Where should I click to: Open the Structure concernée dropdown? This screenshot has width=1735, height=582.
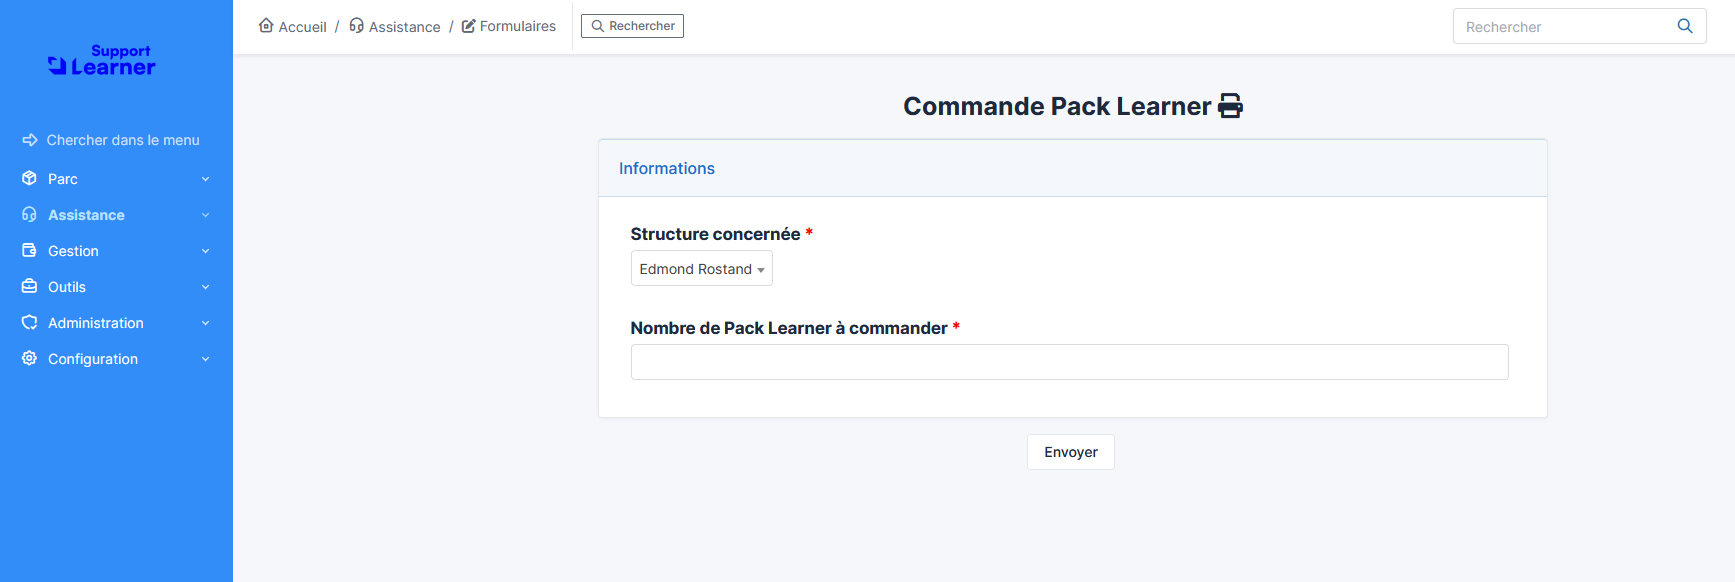701,269
